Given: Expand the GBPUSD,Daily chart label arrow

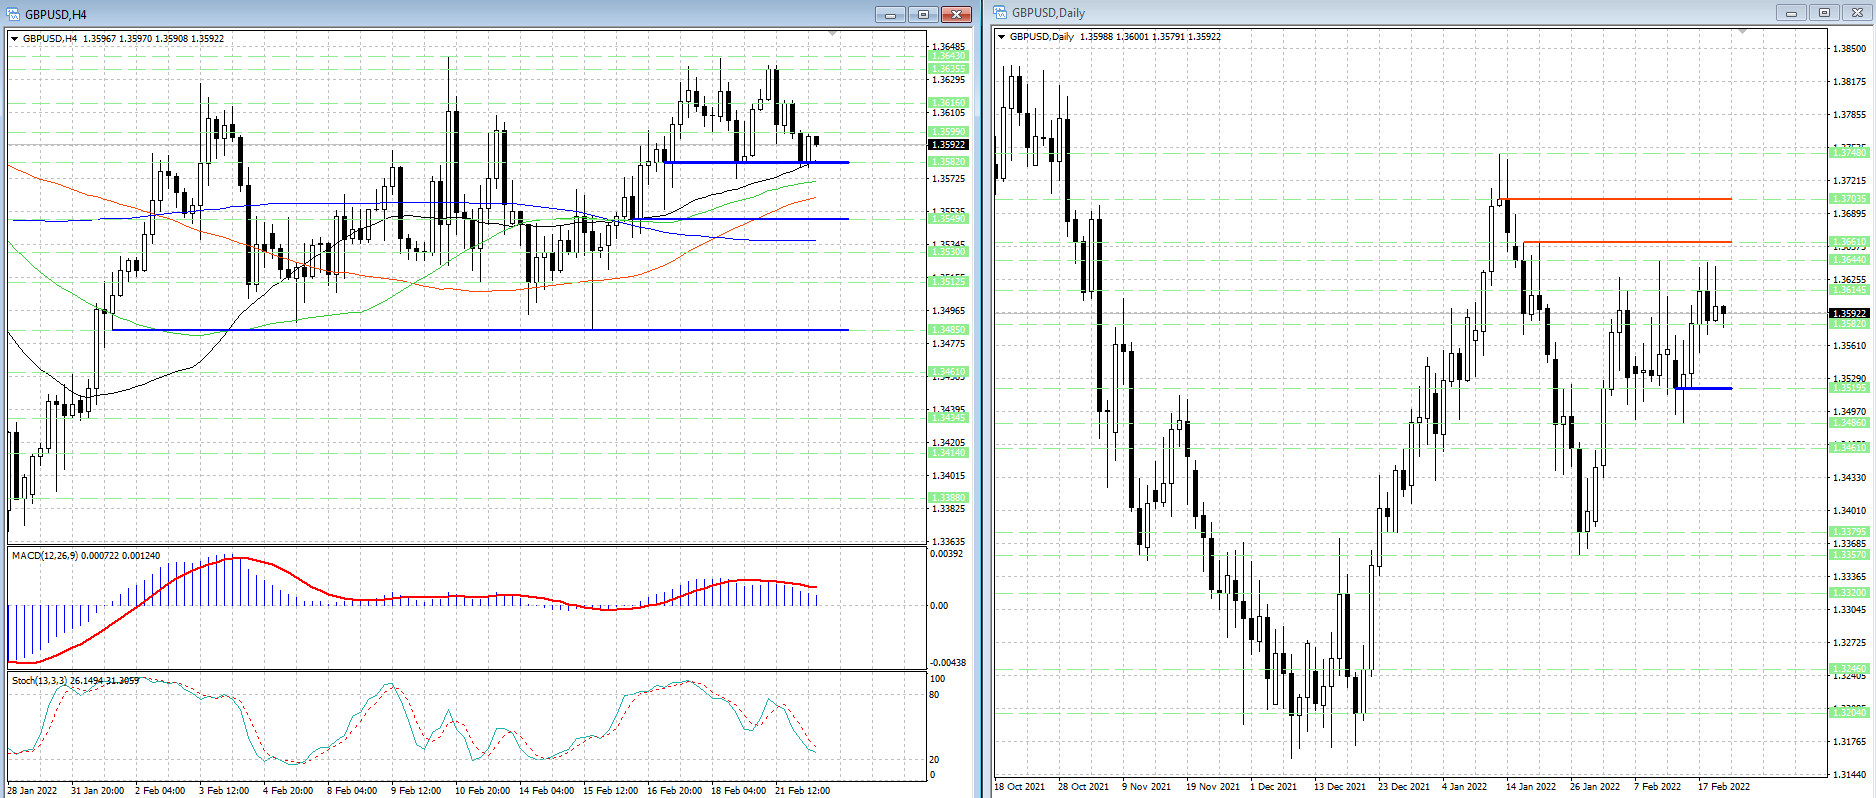Looking at the screenshot, I should 1002,37.
